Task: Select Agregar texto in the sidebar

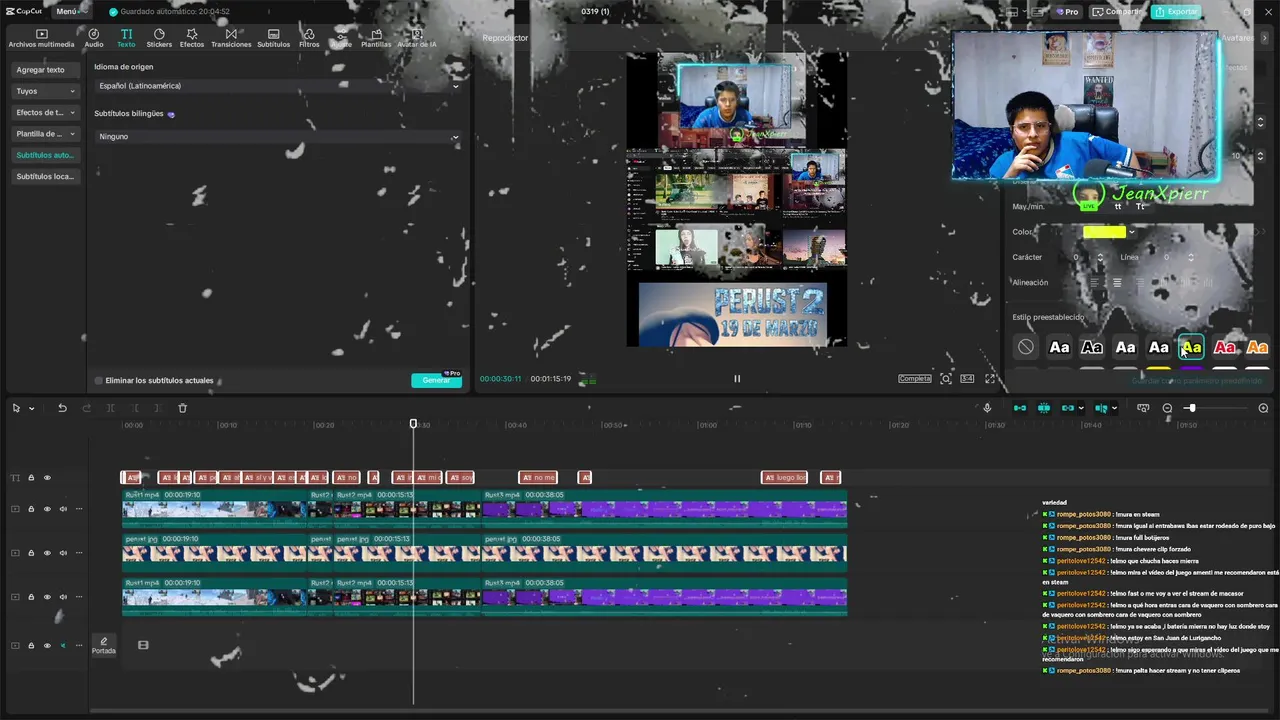Action: [44, 70]
